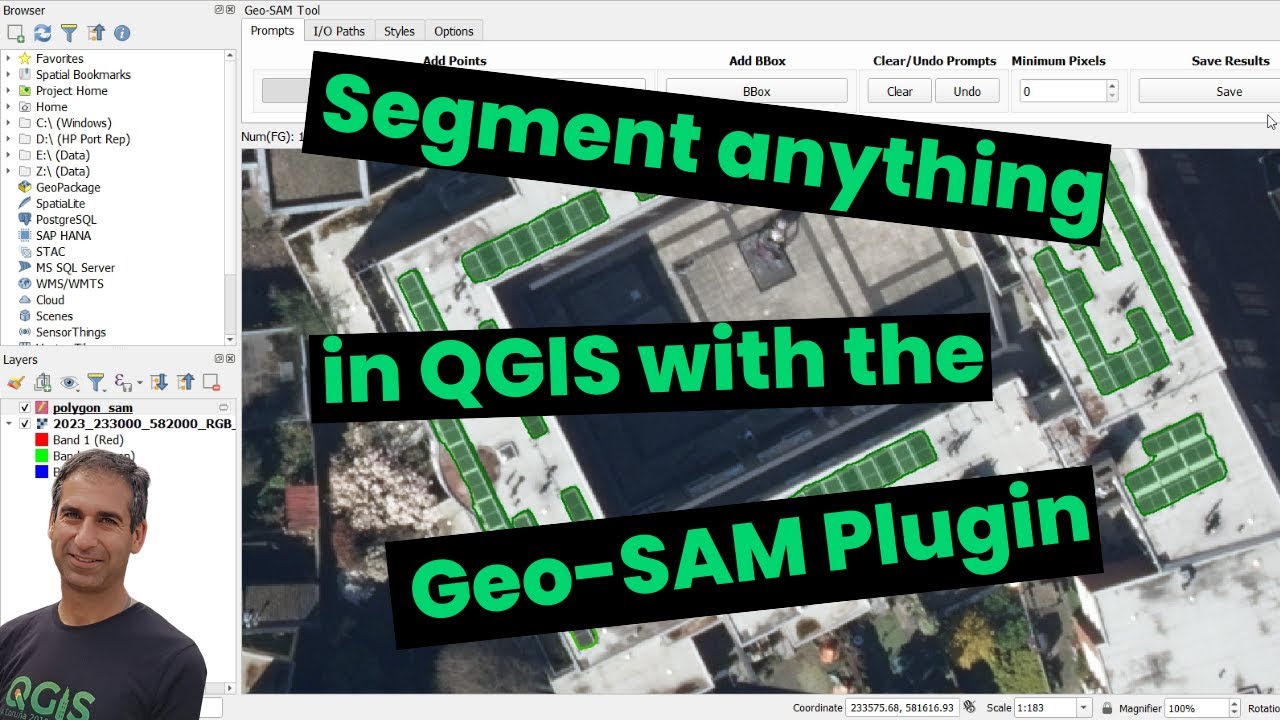The height and width of the screenshot is (720, 1280).
Task: Open the Manage Map Themes eye icon
Action: pos(69,382)
